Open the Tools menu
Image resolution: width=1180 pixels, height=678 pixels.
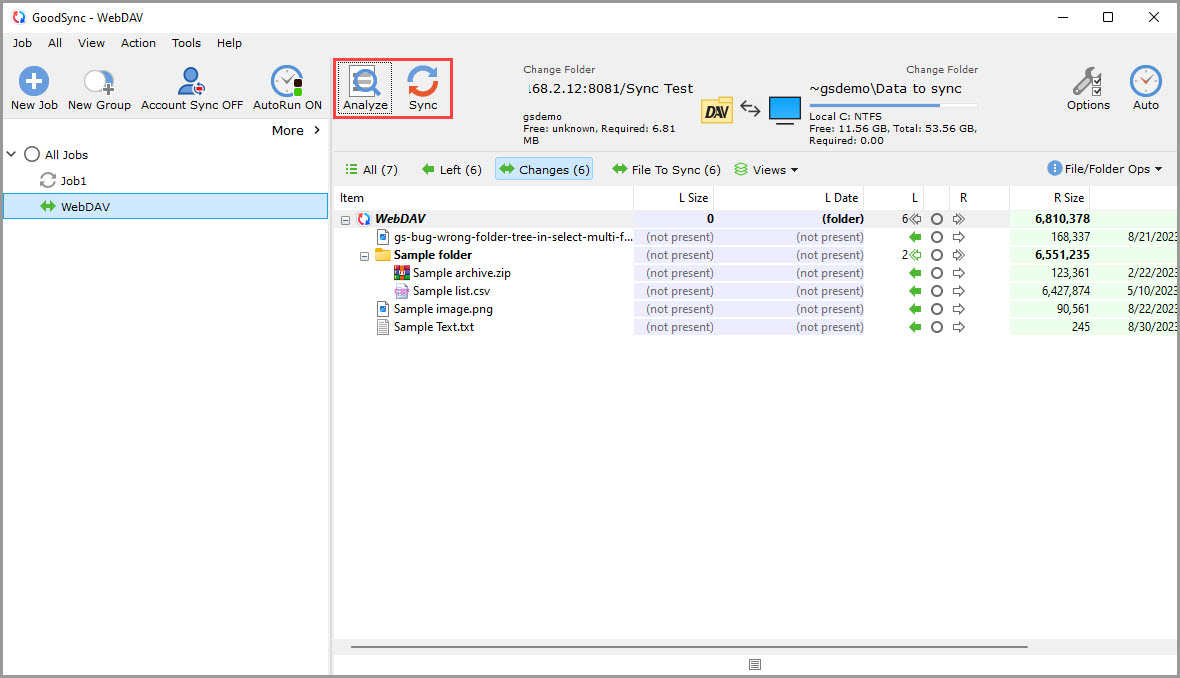186,43
